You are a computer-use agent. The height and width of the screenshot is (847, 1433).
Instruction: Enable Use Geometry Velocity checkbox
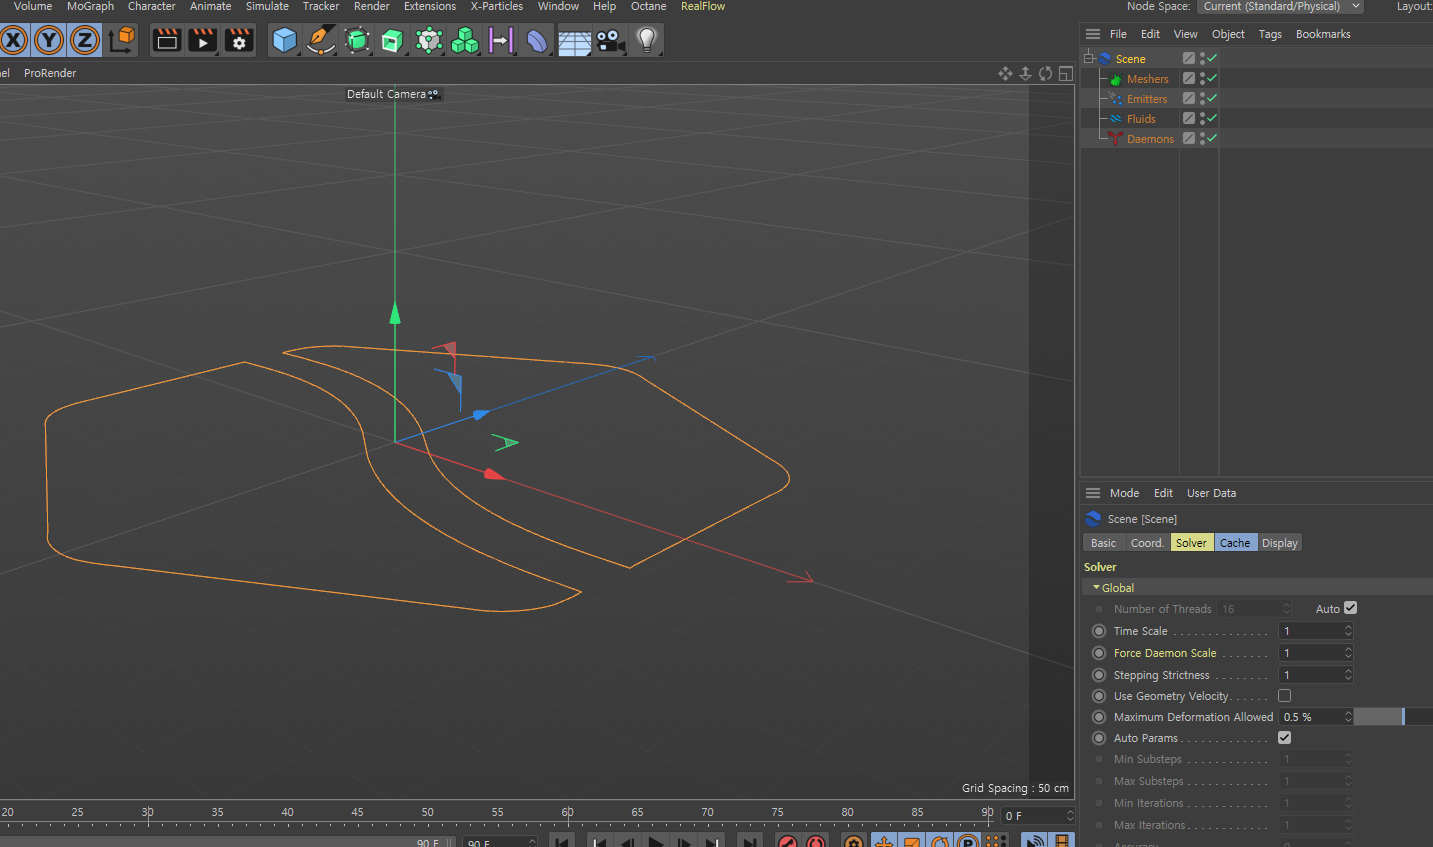click(x=1285, y=695)
